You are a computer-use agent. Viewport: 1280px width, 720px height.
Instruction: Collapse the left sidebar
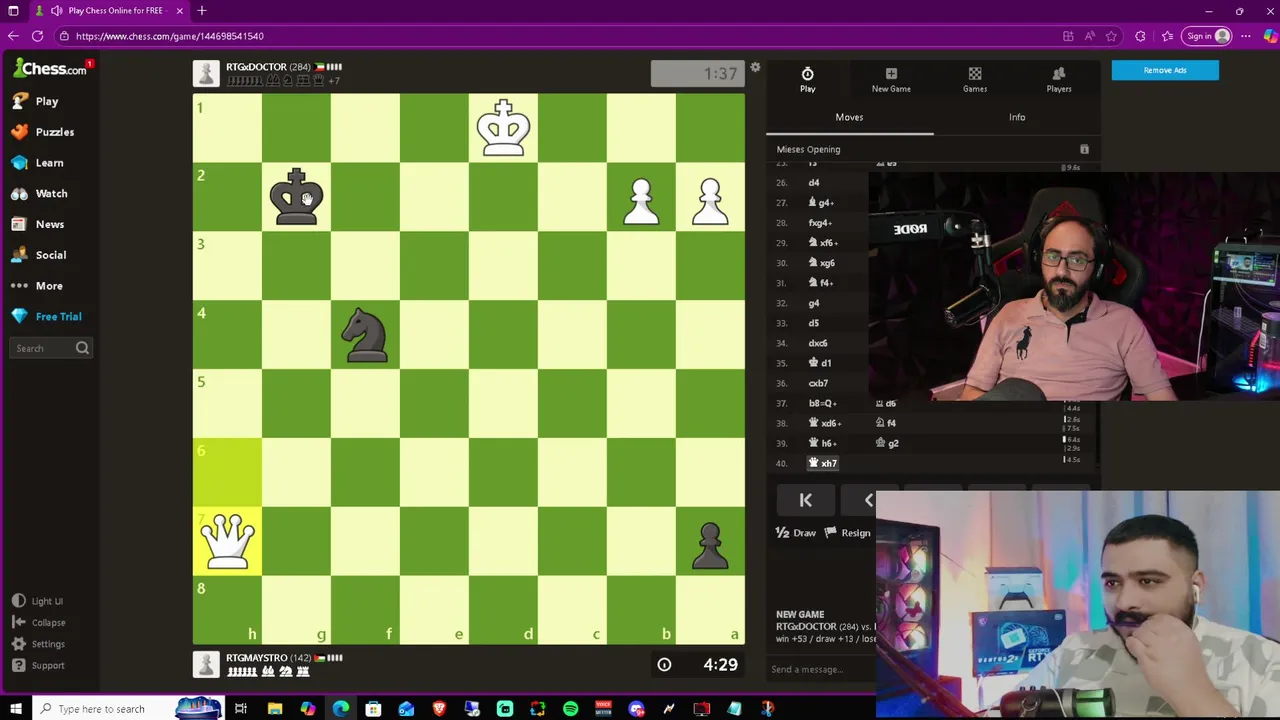pos(39,622)
